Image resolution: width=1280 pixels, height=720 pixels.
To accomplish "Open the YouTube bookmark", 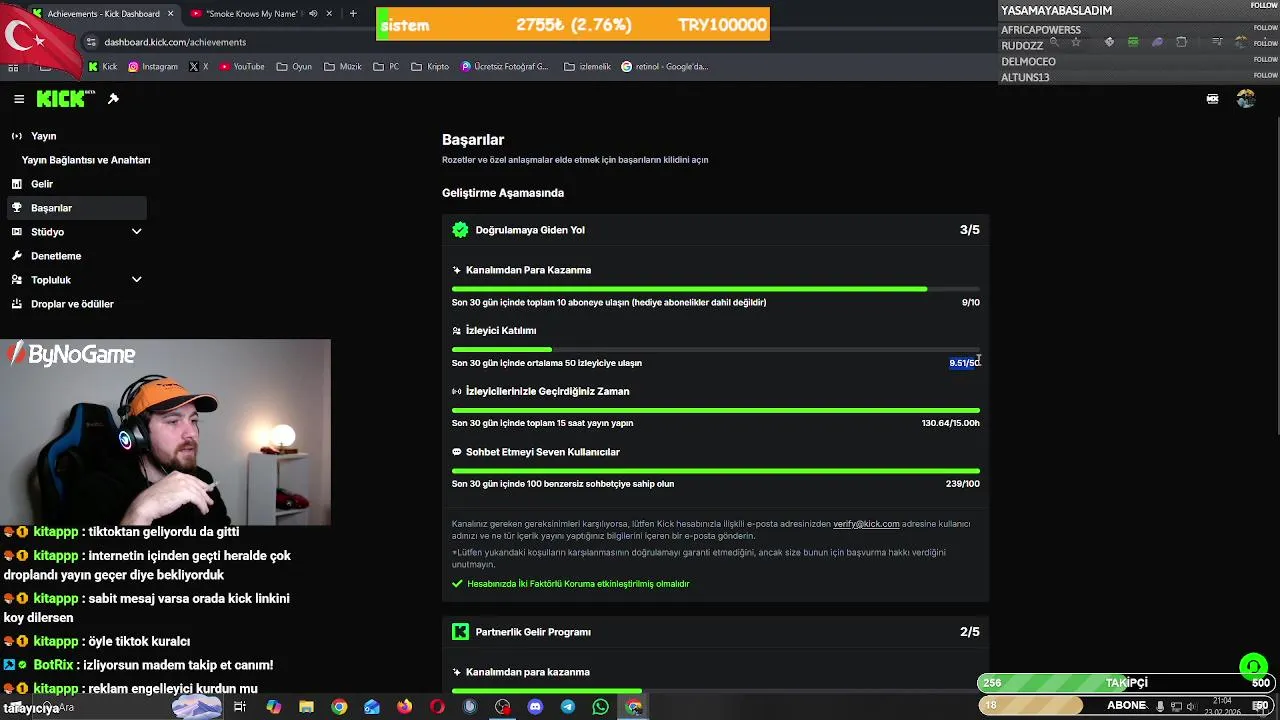I will tap(242, 67).
